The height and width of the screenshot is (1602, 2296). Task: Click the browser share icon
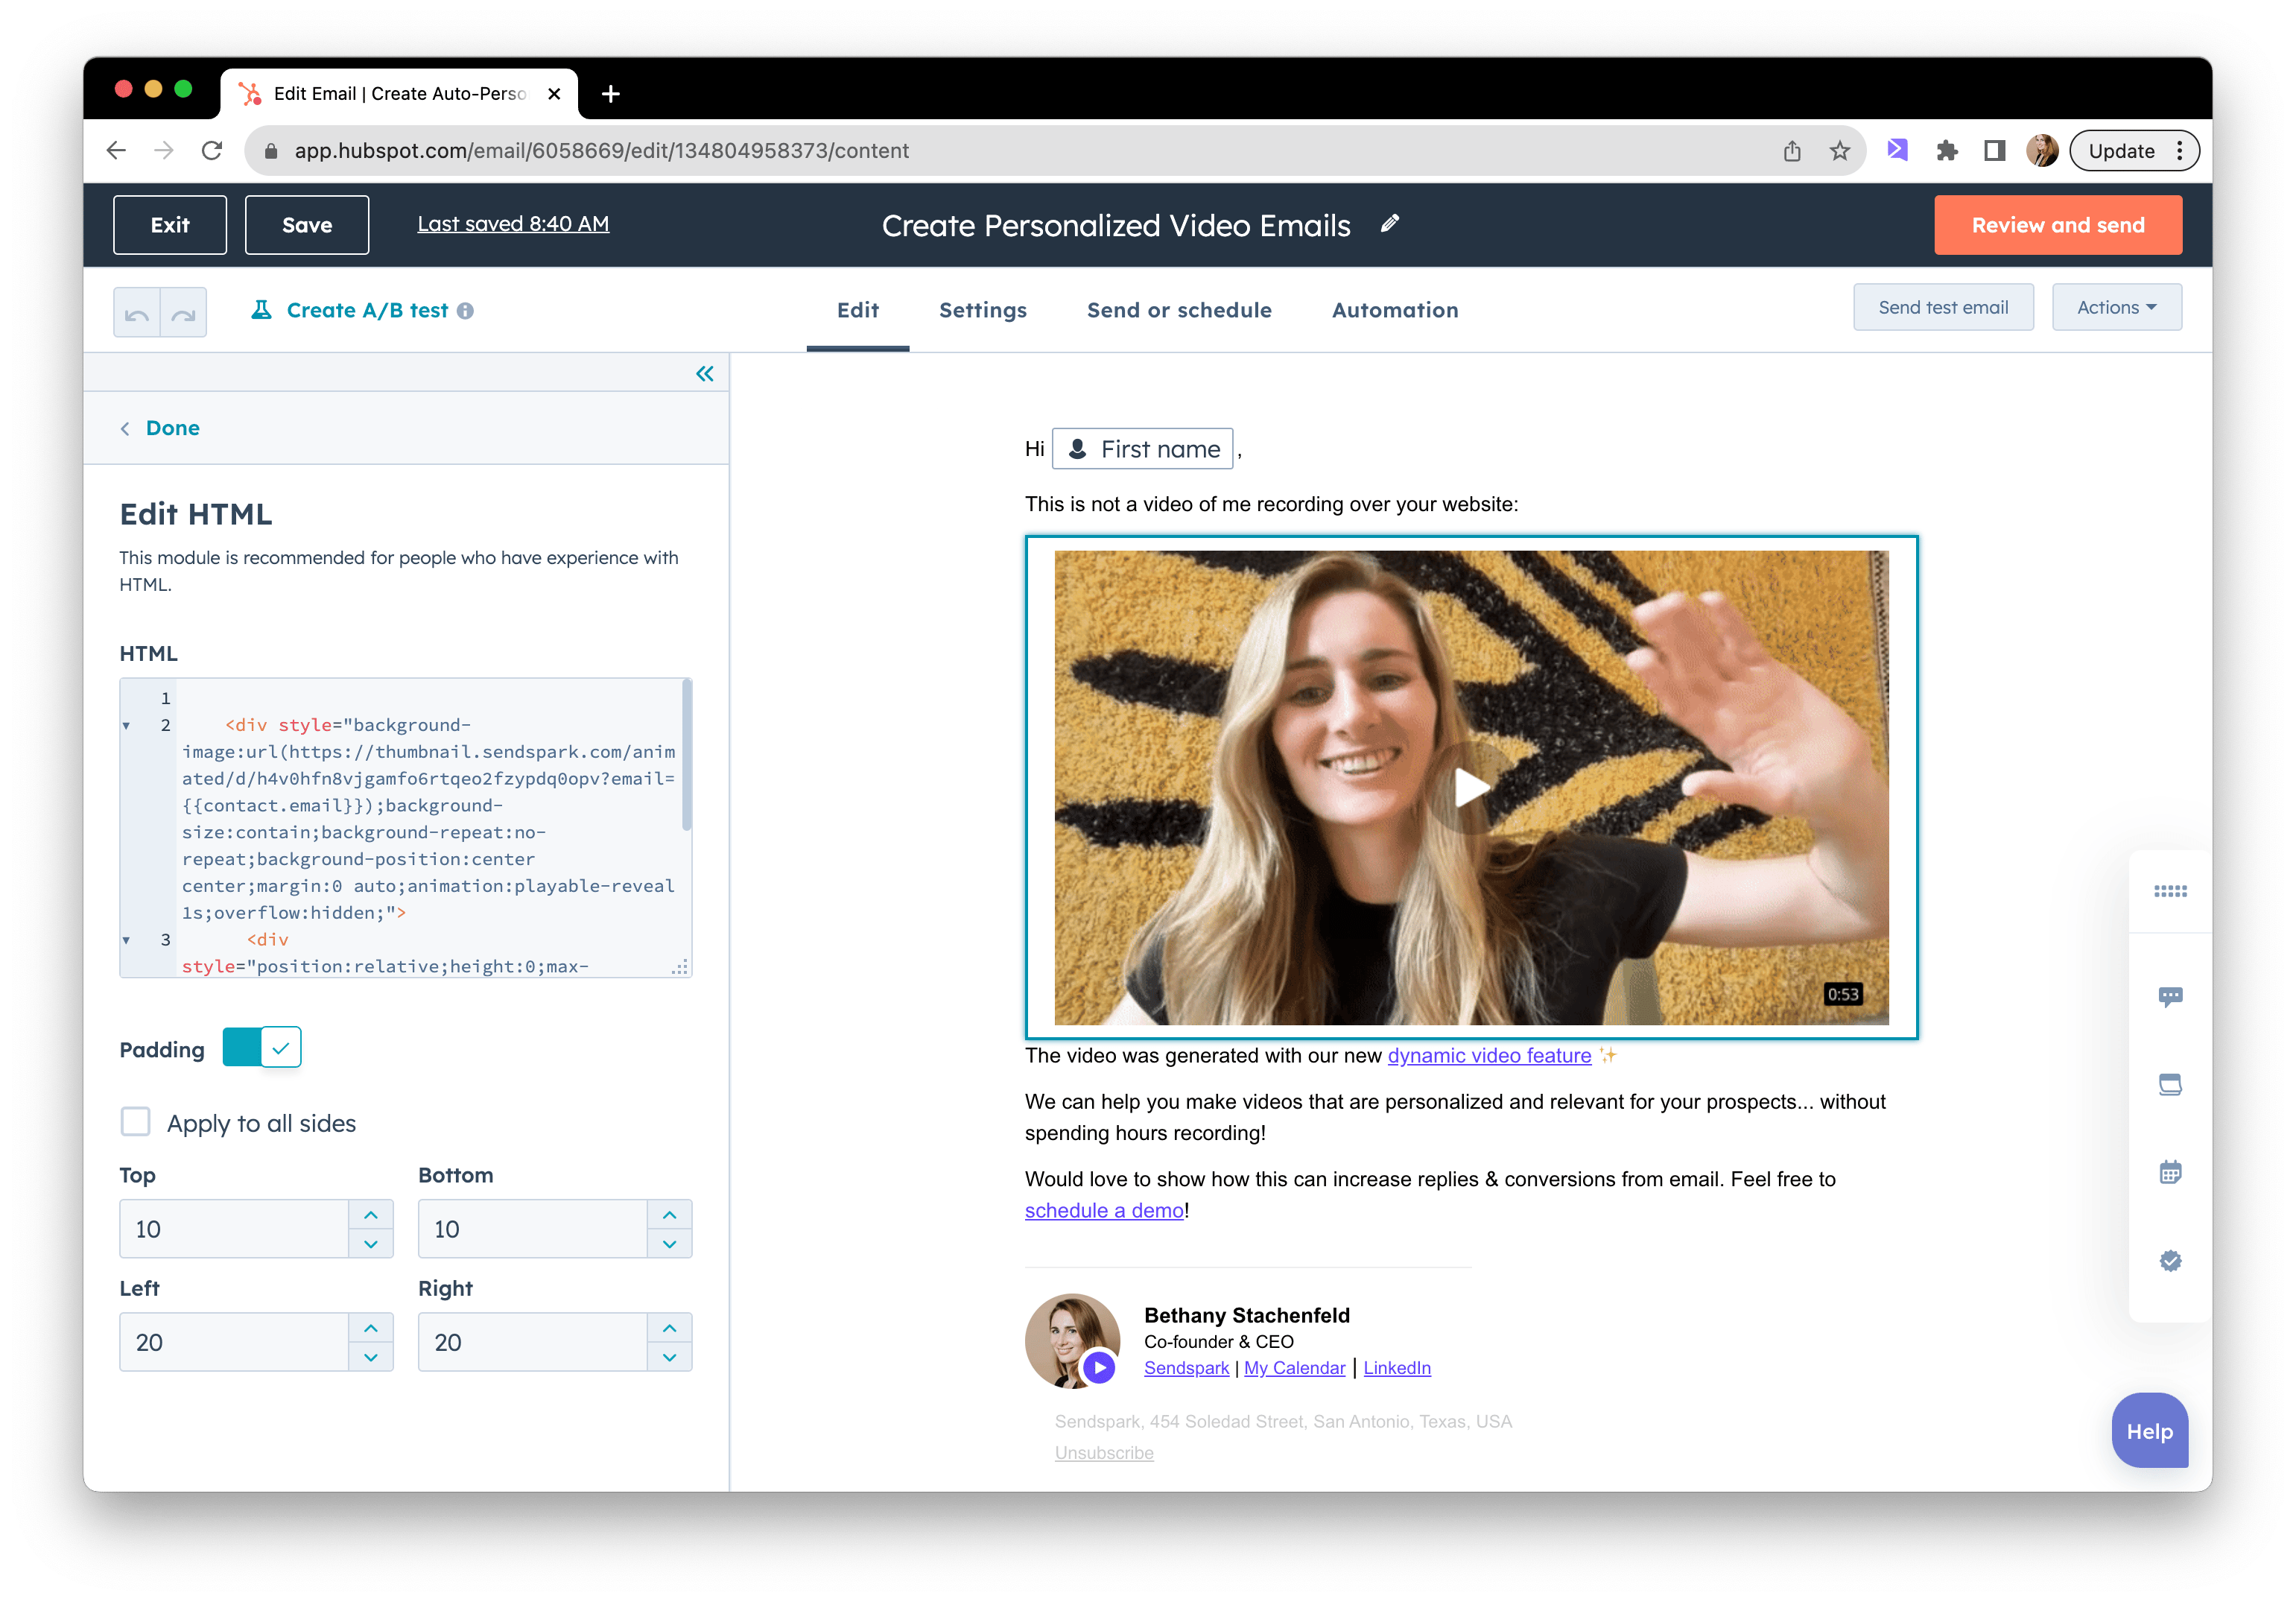(x=1792, y=150)
